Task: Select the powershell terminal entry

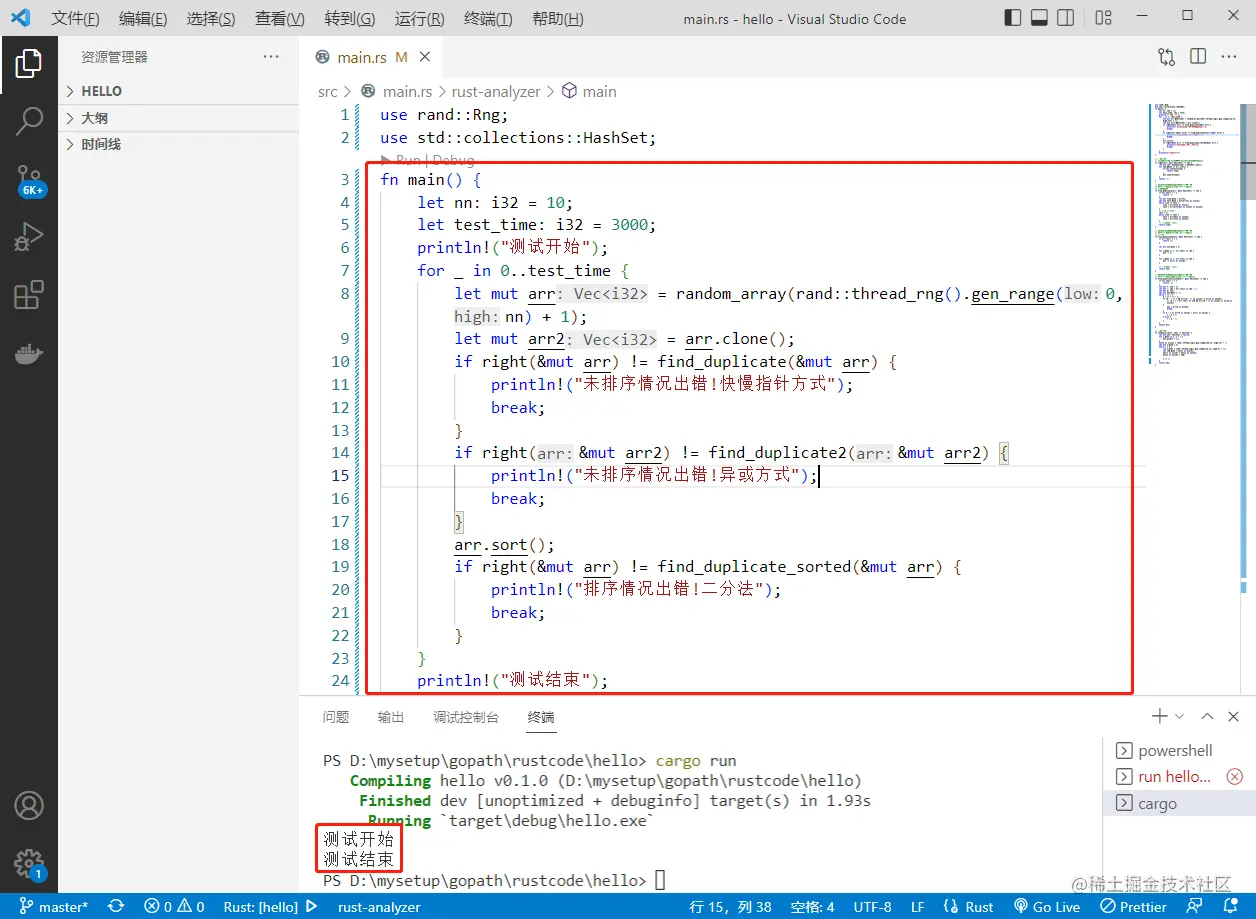Action: [x=1179, y=750]
